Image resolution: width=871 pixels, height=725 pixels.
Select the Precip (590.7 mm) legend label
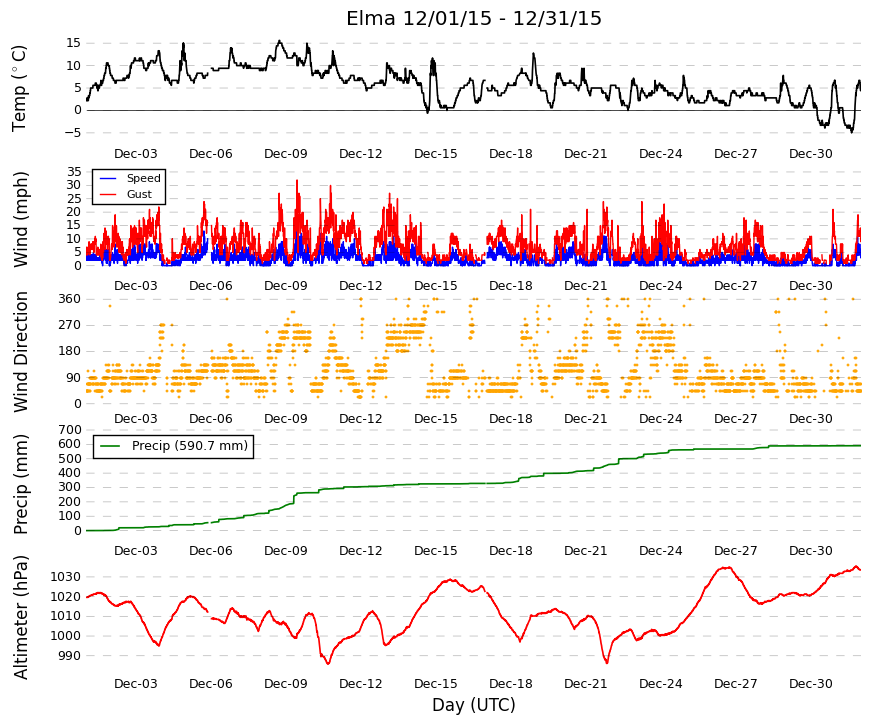point(190,446)
